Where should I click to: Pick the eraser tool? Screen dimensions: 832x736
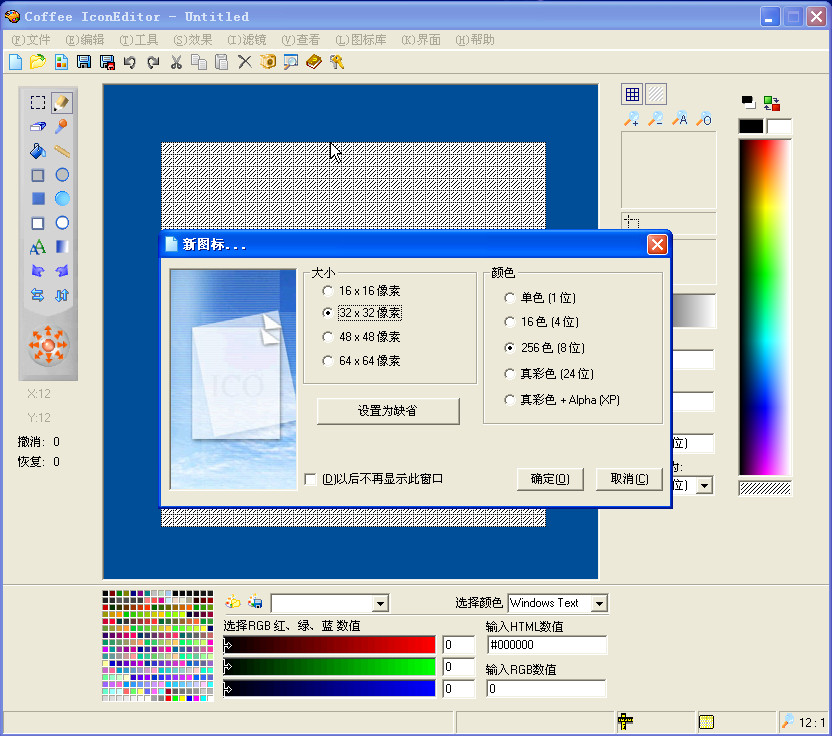click(x=37, y=127)
